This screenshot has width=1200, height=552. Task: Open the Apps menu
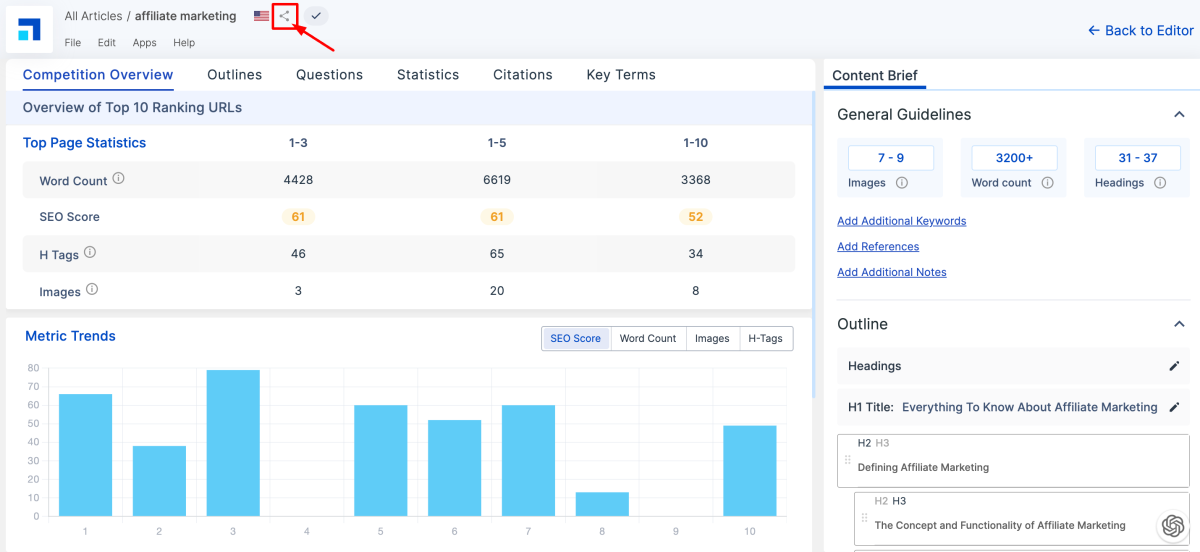coord(145,43)
